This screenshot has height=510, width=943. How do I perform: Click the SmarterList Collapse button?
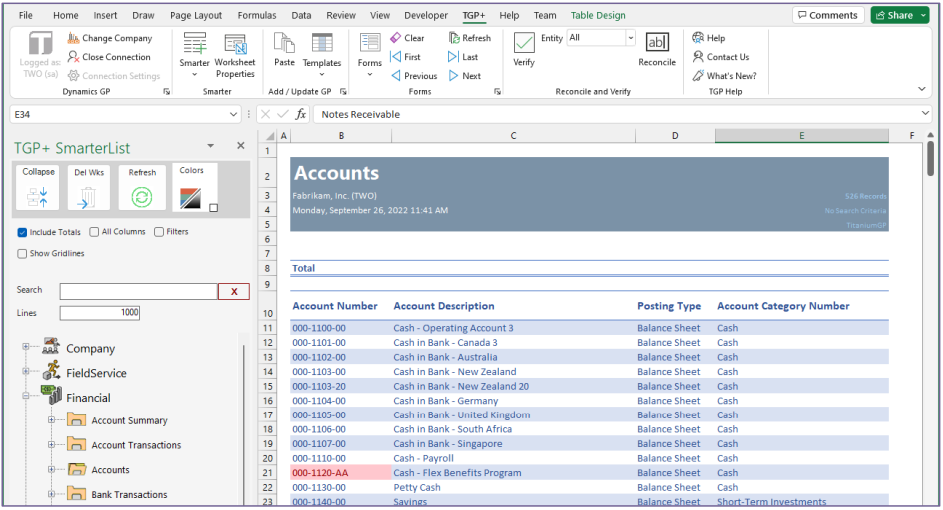[x=37, y=188]
